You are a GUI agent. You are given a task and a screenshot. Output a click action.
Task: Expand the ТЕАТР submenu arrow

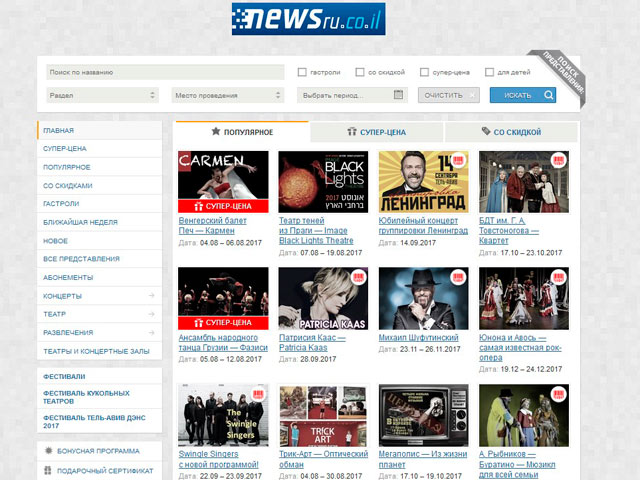coord(151,314)
